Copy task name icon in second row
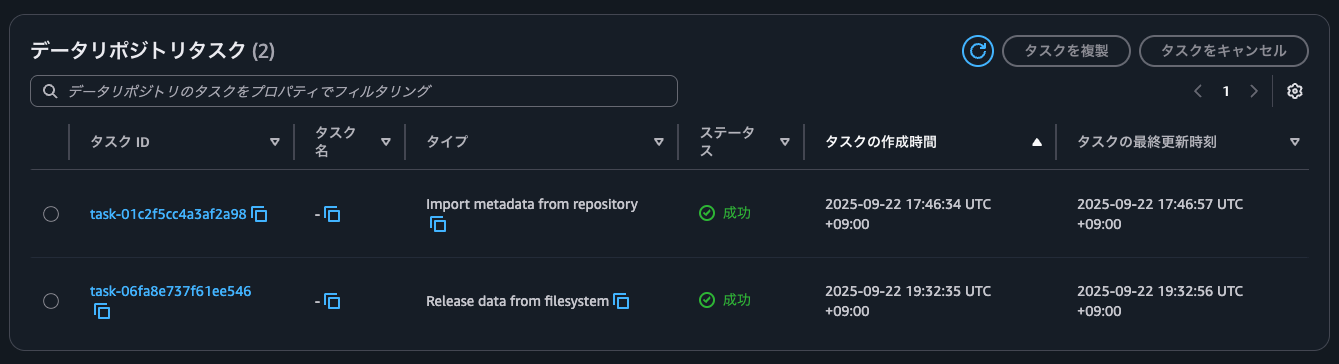Viewport: 1339px width, 364px height. click(333, 301)
